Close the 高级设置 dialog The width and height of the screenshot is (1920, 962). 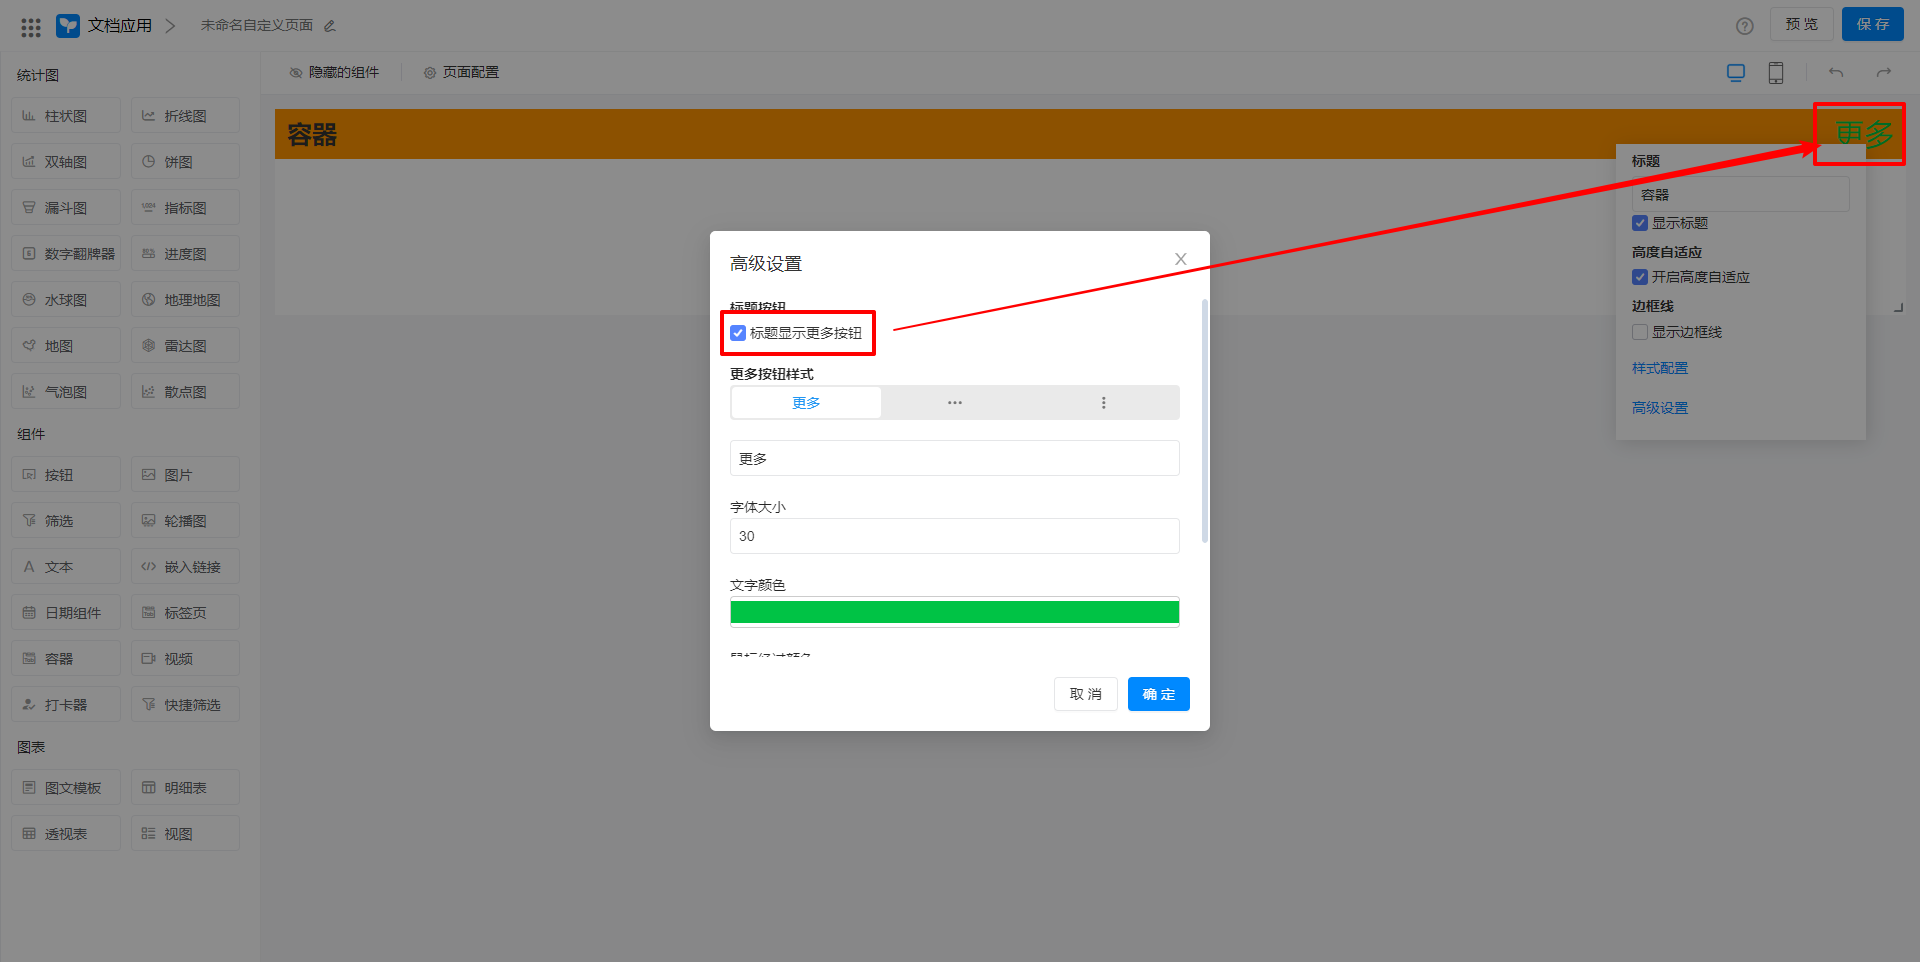[1180, 259]
